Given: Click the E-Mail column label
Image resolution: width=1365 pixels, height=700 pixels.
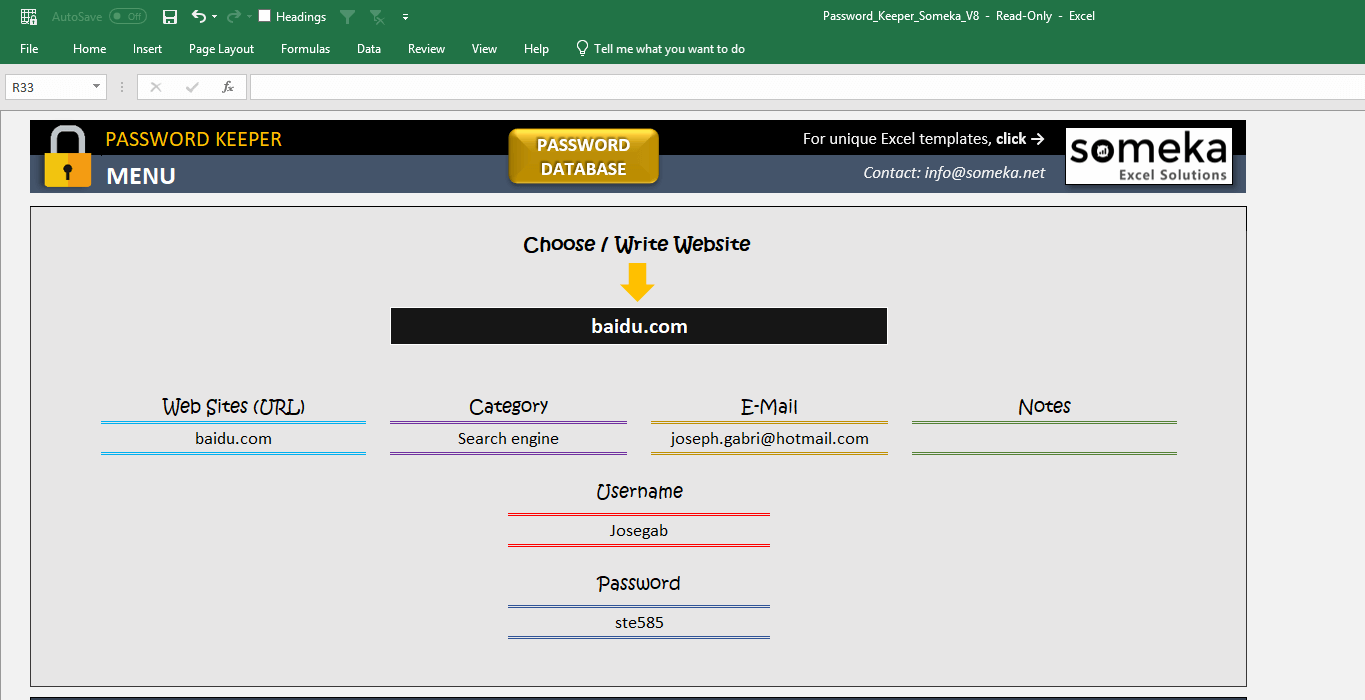Looking at the screenshot, I should click(769, 407).
